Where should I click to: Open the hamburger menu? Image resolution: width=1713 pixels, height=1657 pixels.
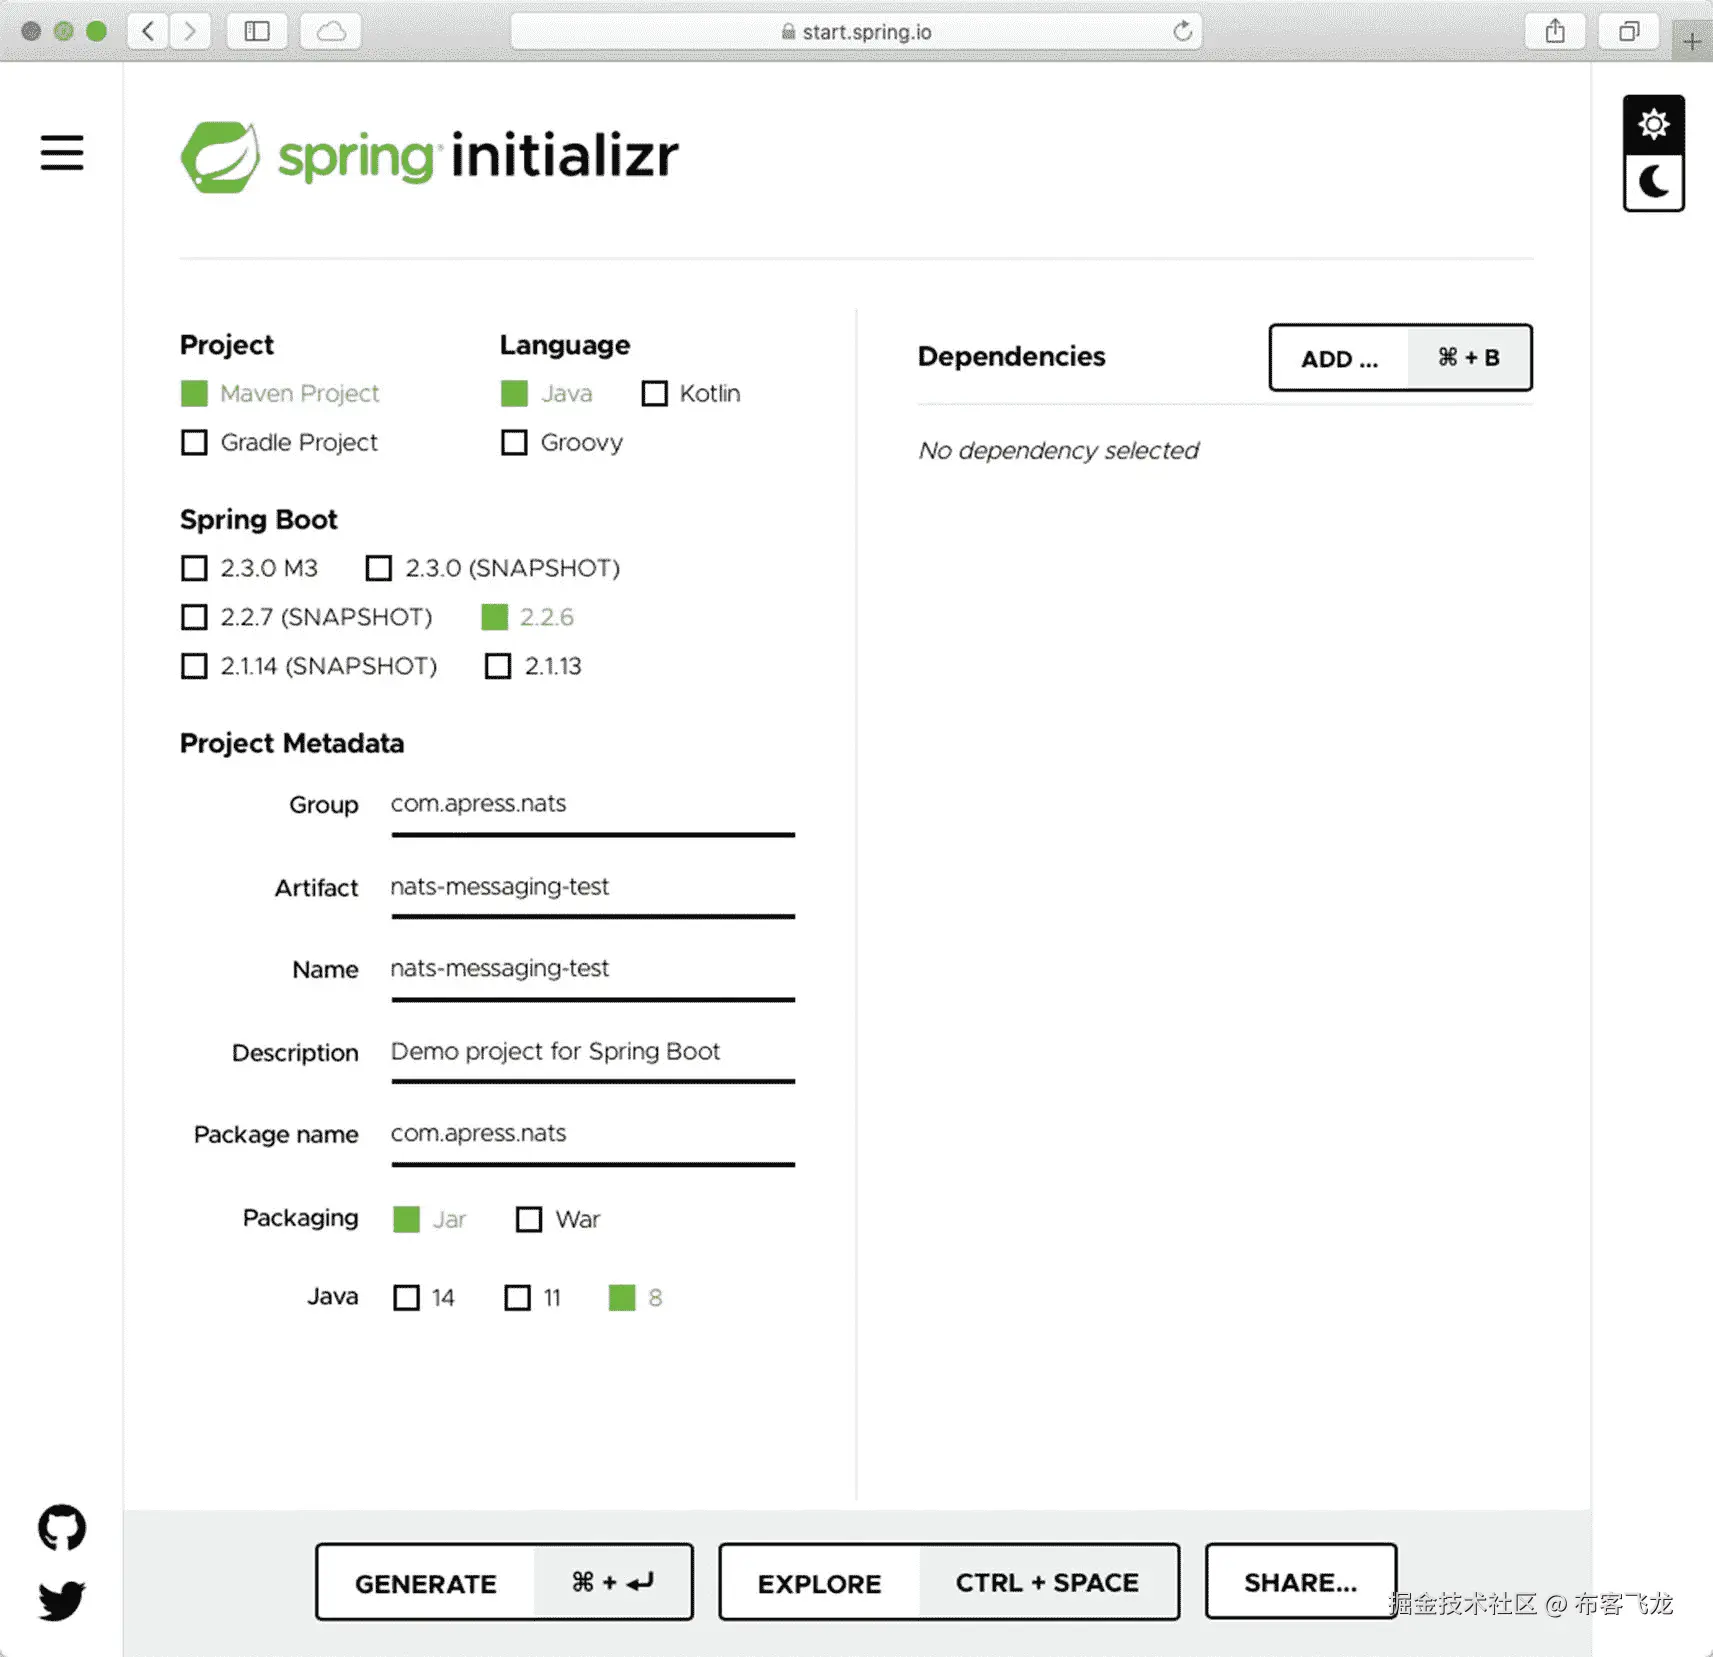62,153
